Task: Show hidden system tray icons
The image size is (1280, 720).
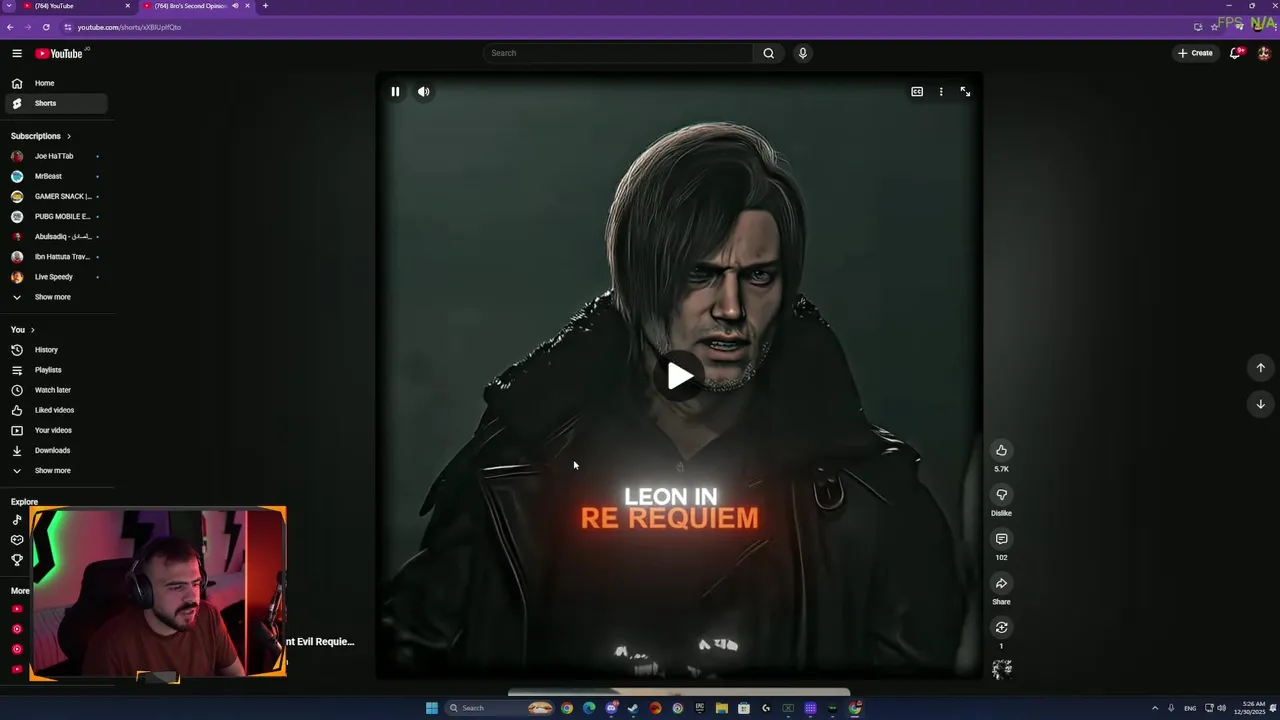Action: (1155, 708)
